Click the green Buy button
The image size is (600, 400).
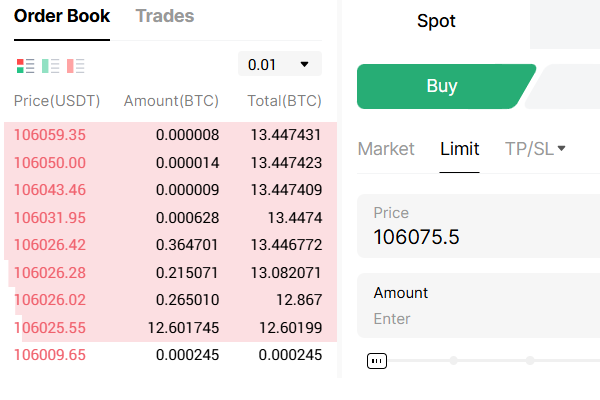click(x=441, y=86)
